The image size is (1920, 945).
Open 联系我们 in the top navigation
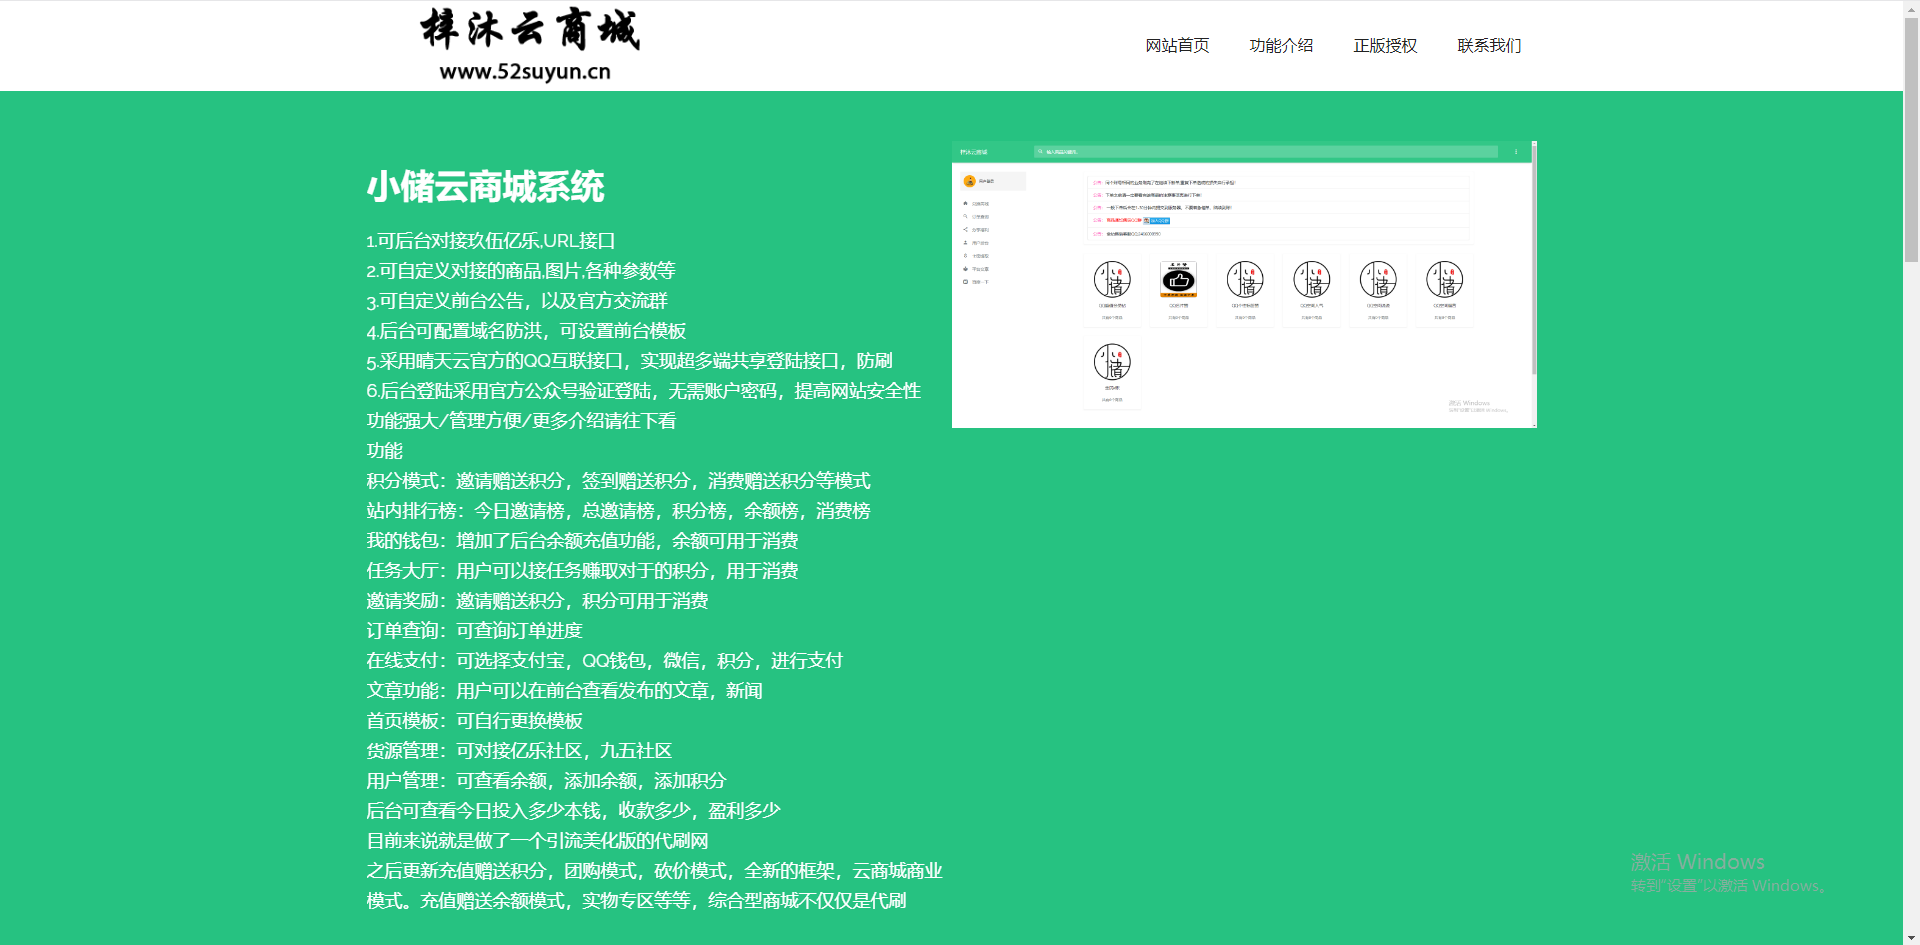[1489, 46]
